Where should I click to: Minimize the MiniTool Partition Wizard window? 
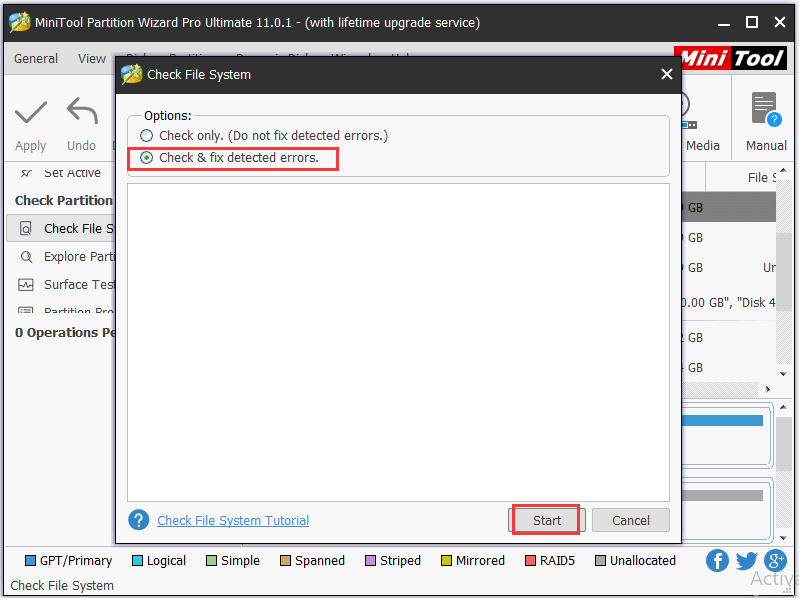(724, 23)
